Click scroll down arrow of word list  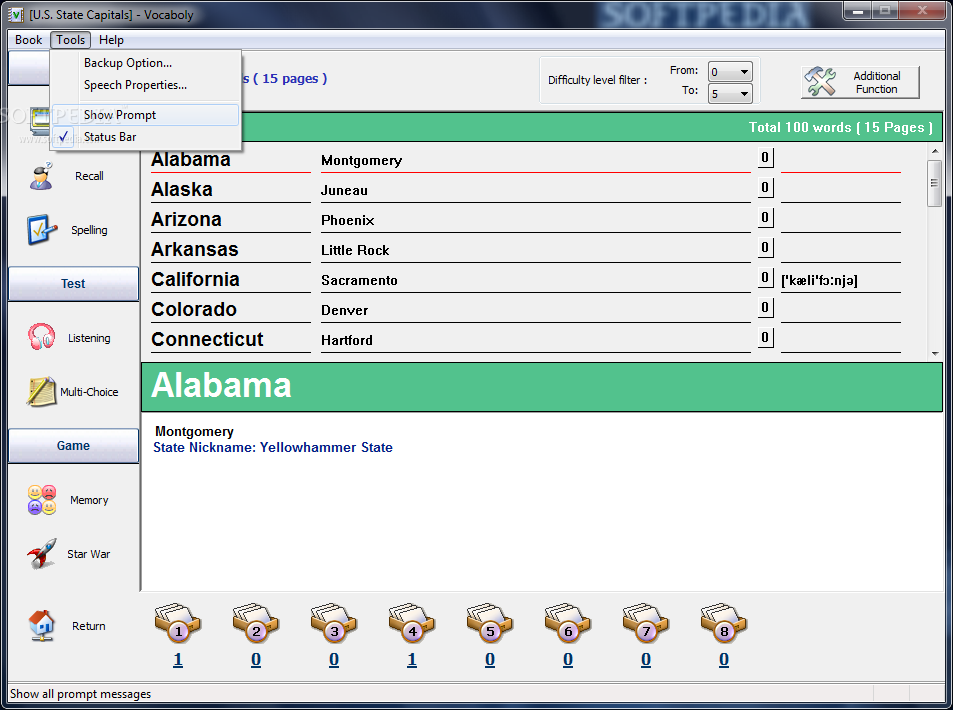coord(935,354)
